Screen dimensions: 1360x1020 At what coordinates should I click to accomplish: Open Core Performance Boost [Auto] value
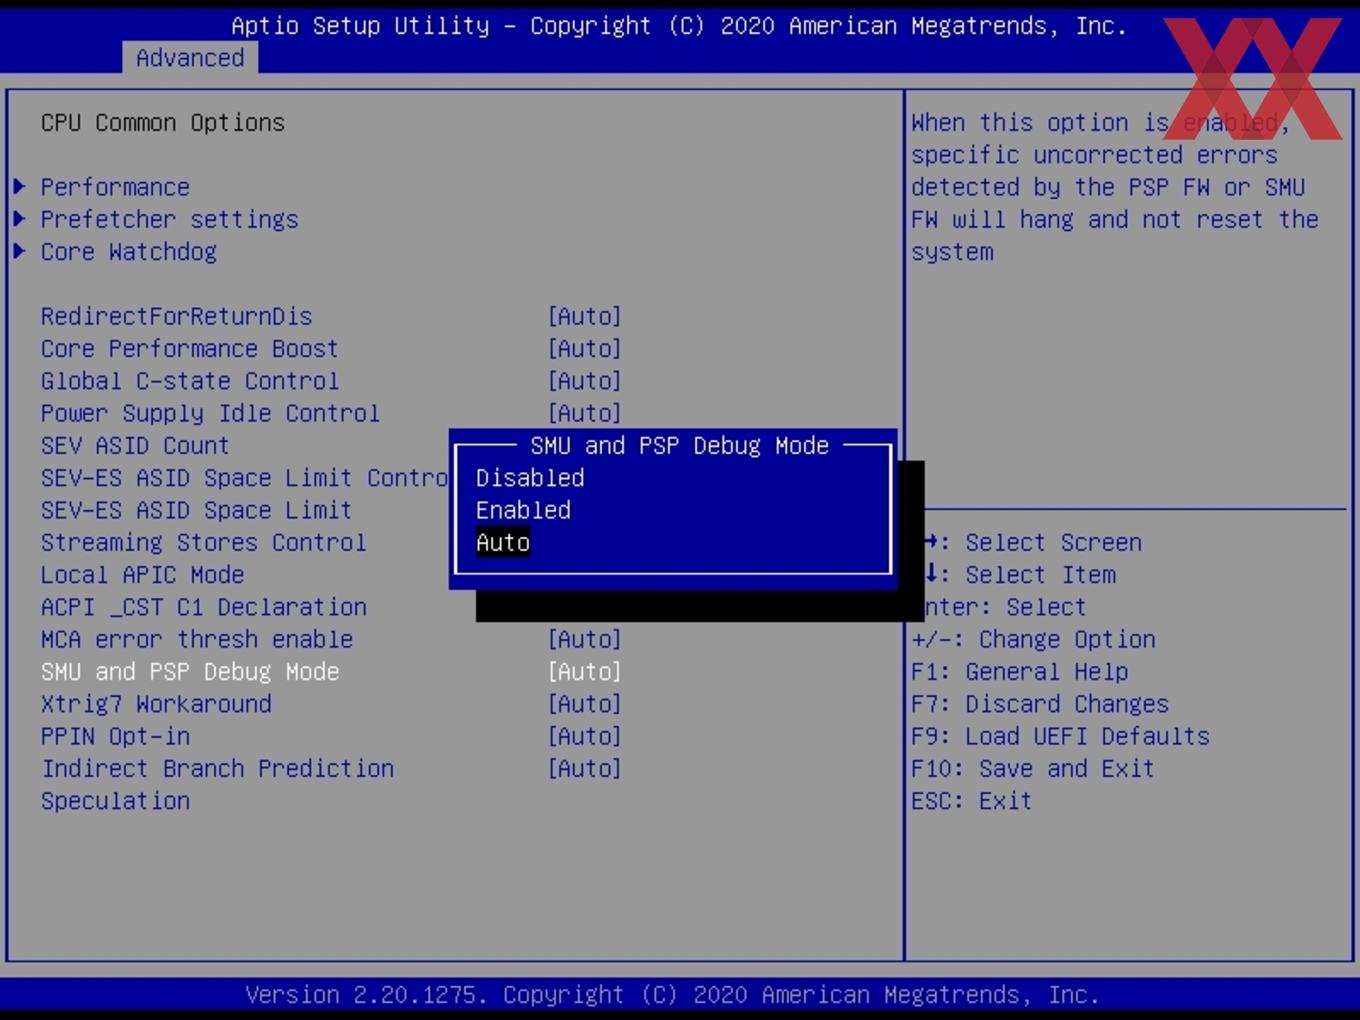tap(585, 348)
